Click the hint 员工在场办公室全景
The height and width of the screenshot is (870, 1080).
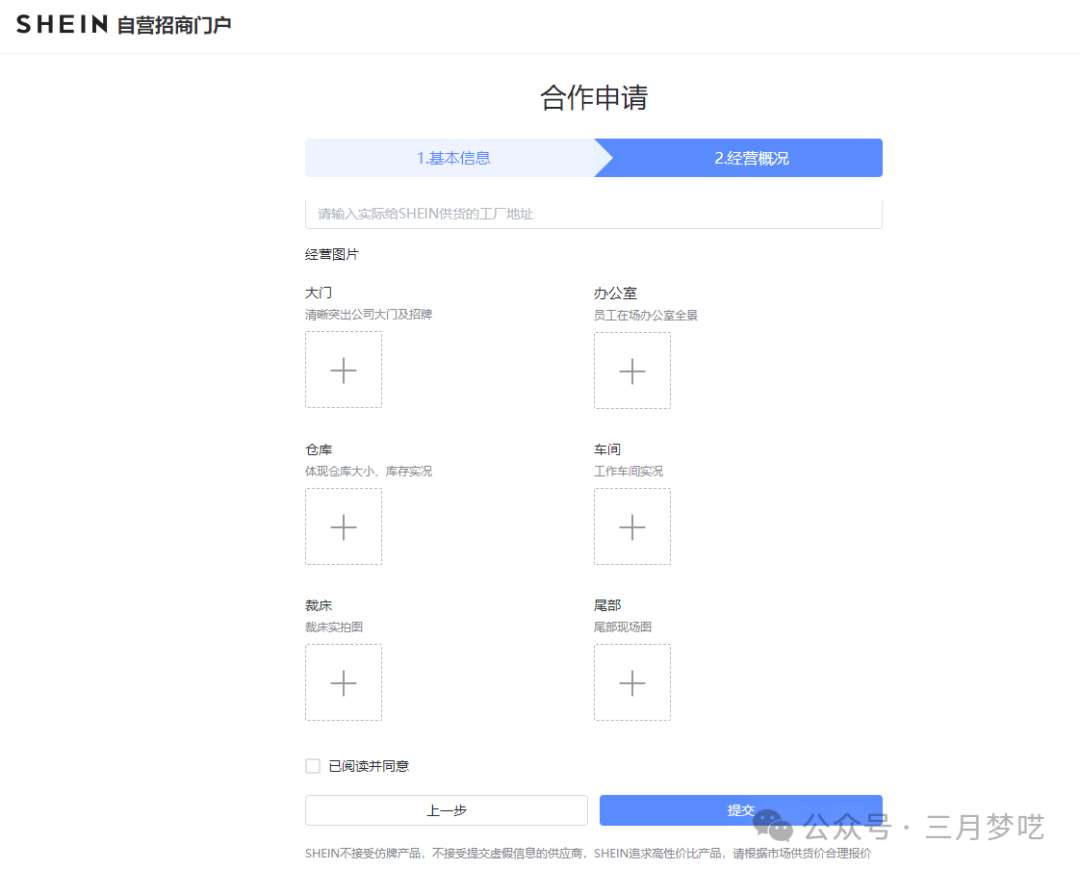[x=646, y=315]
